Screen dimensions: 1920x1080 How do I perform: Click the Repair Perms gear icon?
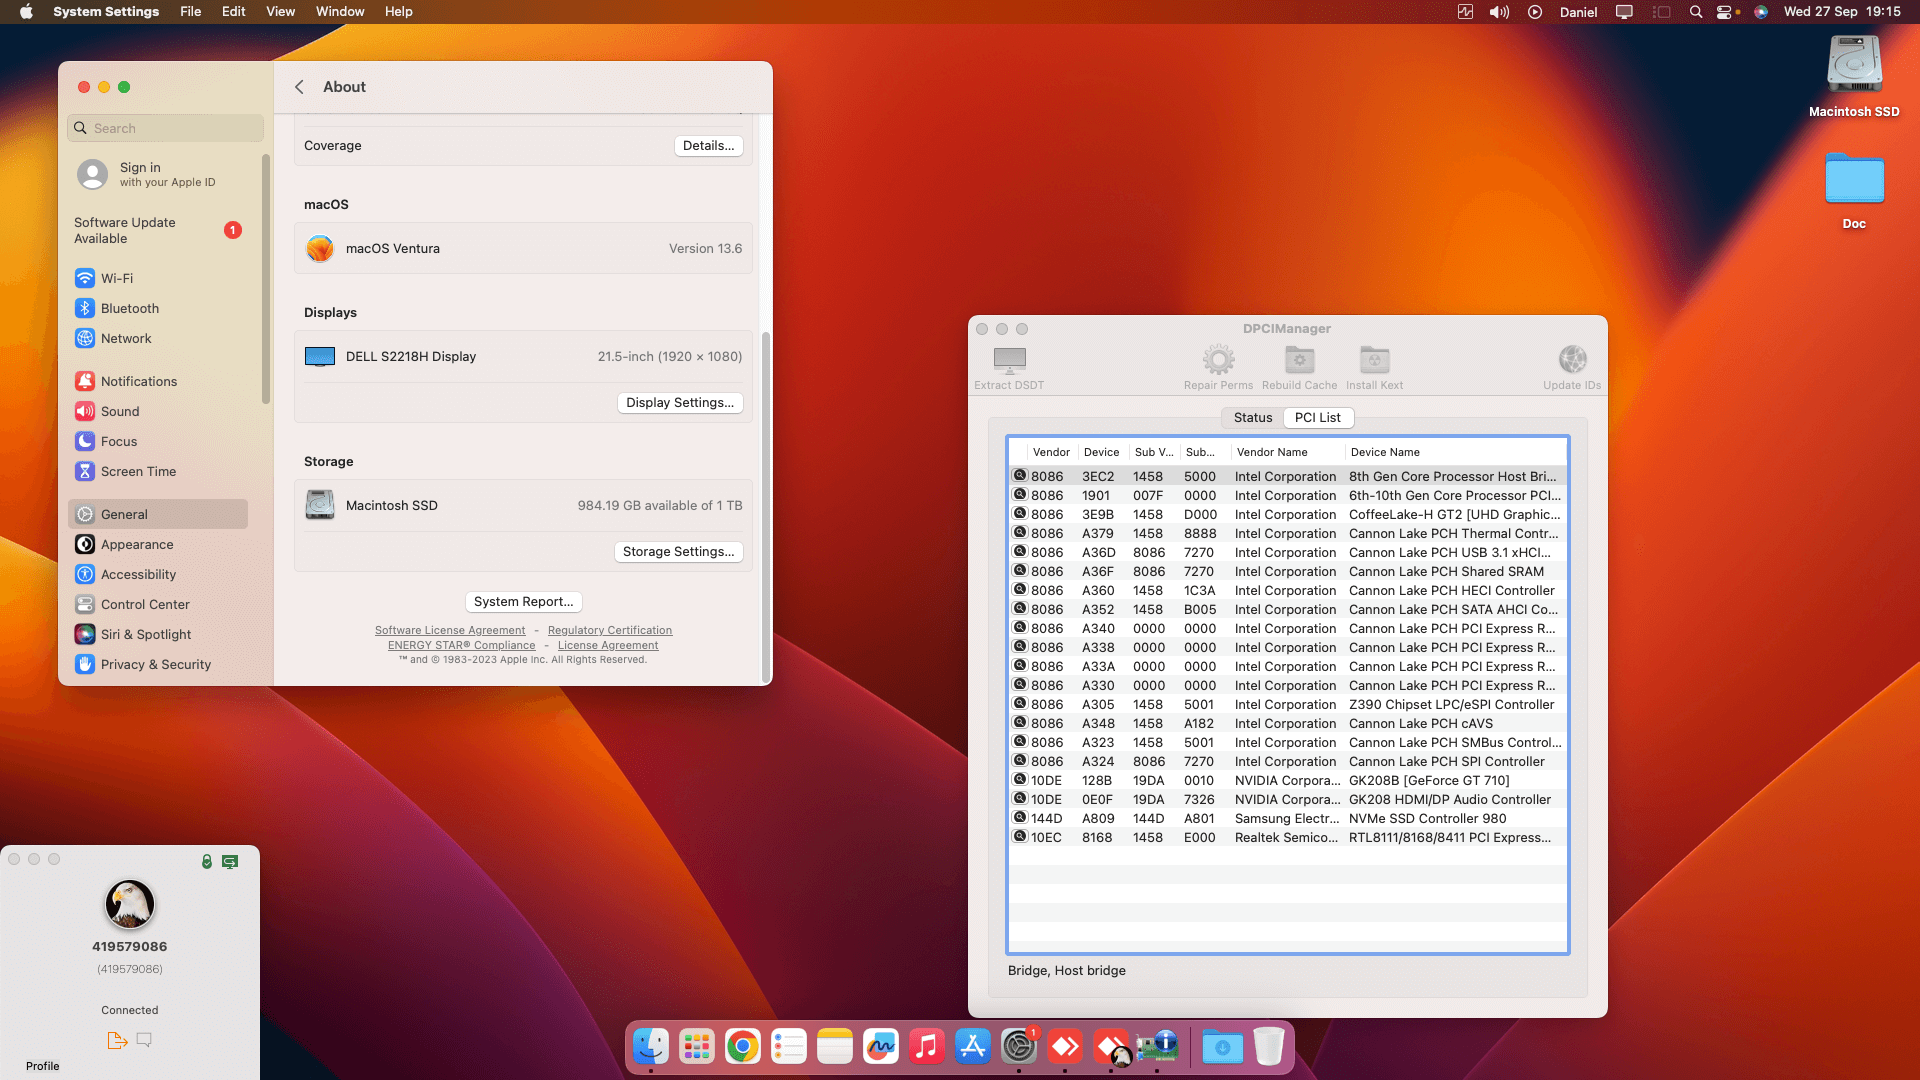pyautogui.click(x=1218, y=360)
